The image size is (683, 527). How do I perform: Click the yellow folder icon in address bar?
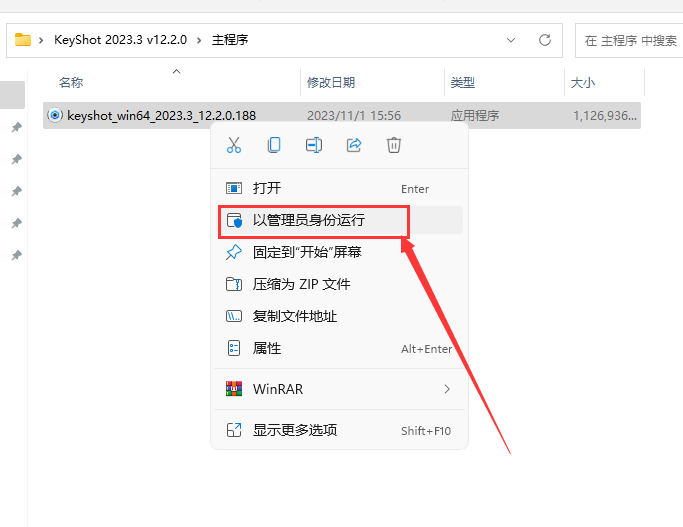[23, 40]
